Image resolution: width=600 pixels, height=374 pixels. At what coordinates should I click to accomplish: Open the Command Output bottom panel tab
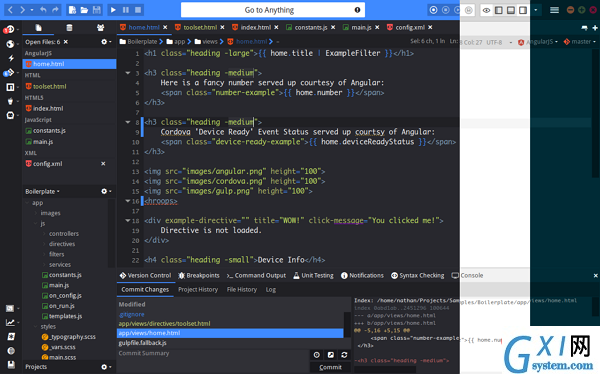pyautogui.click(x=256, y=275)
